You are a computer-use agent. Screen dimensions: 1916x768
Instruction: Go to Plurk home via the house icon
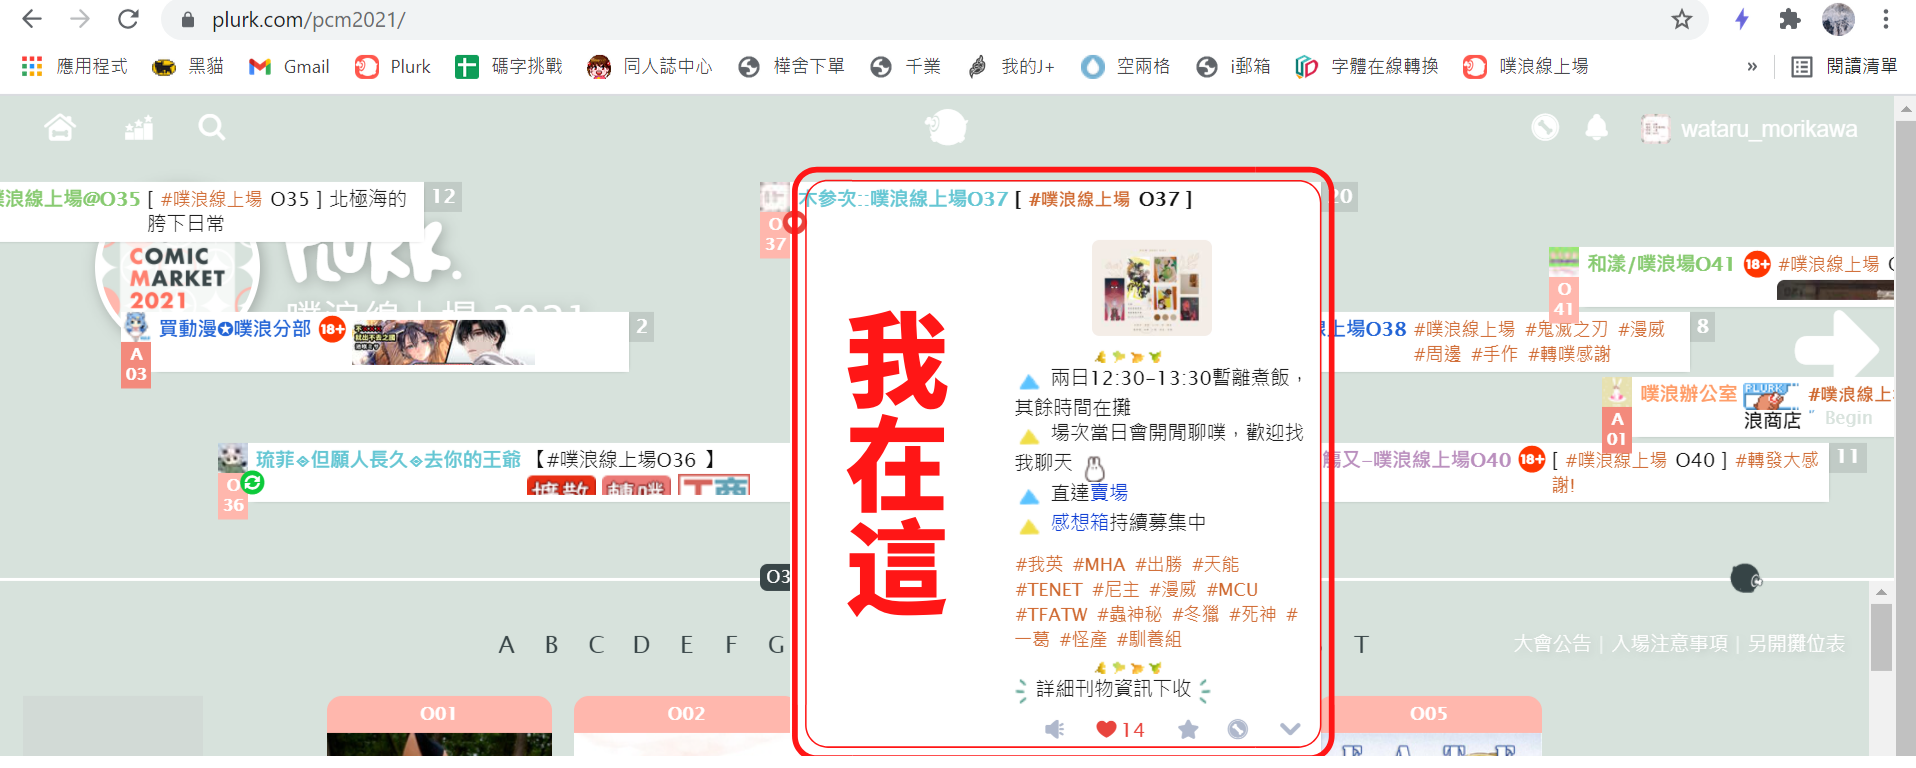[60, 127]
